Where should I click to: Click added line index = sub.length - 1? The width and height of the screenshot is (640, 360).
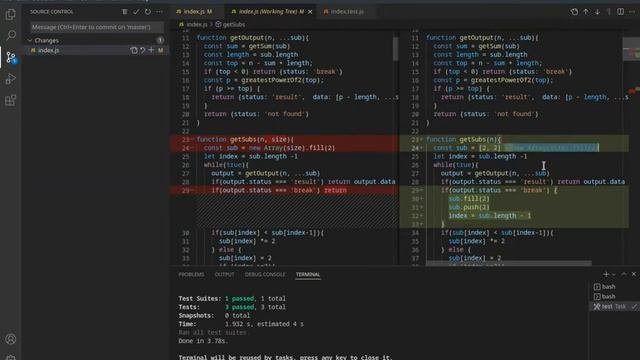[x=490, y=216]
